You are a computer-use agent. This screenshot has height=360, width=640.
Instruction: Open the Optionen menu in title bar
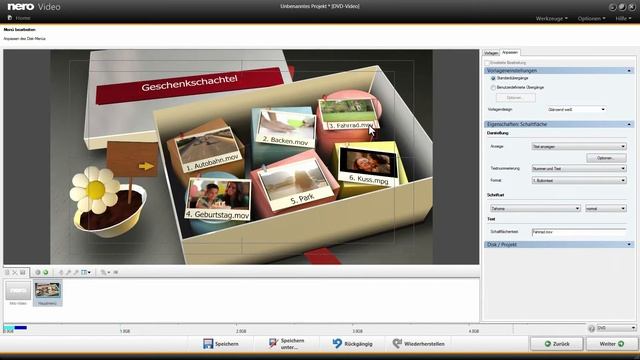pos(591,18)
